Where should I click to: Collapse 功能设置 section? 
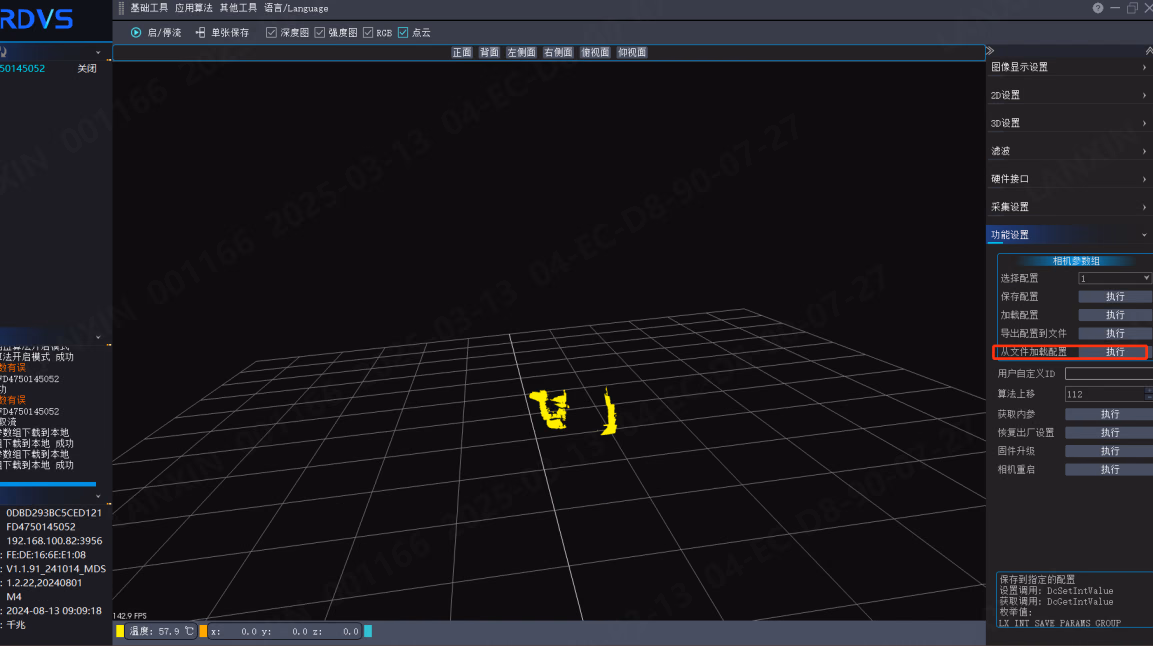coord(1069,234)
